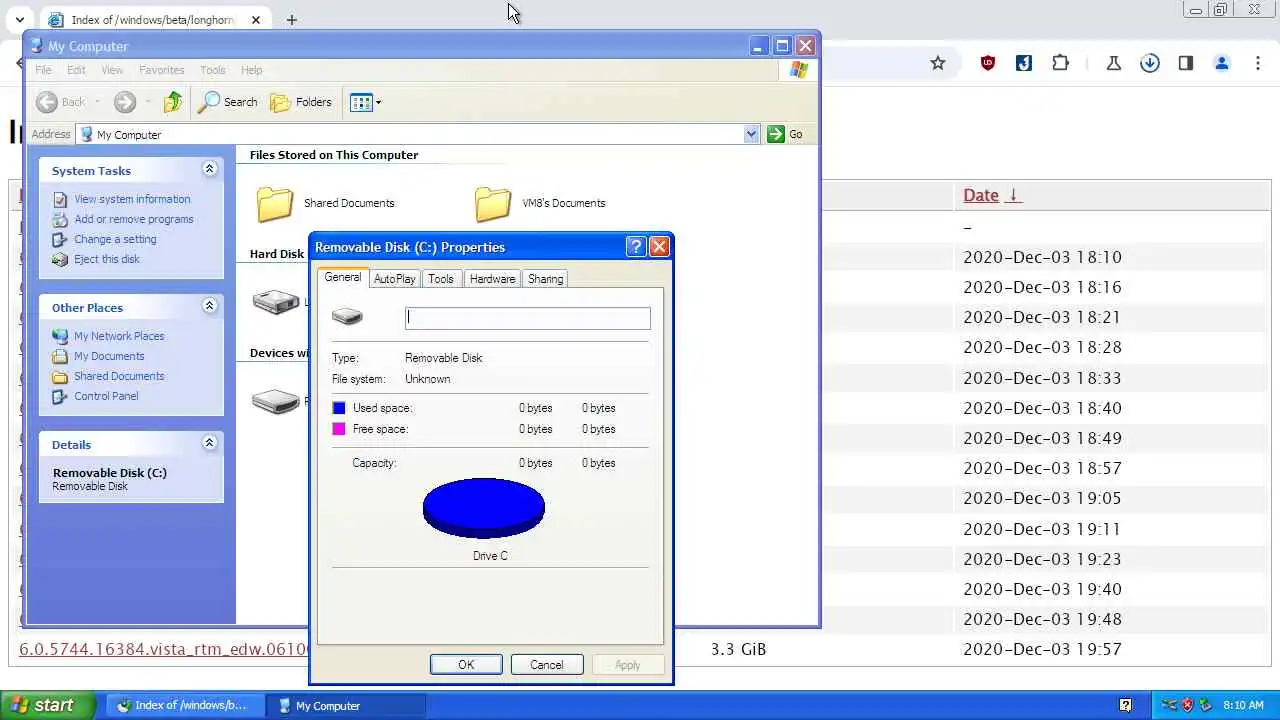1280x720 pixels.
Task: Select the VM8's Documents folder icon
Action: coord(493,204)
